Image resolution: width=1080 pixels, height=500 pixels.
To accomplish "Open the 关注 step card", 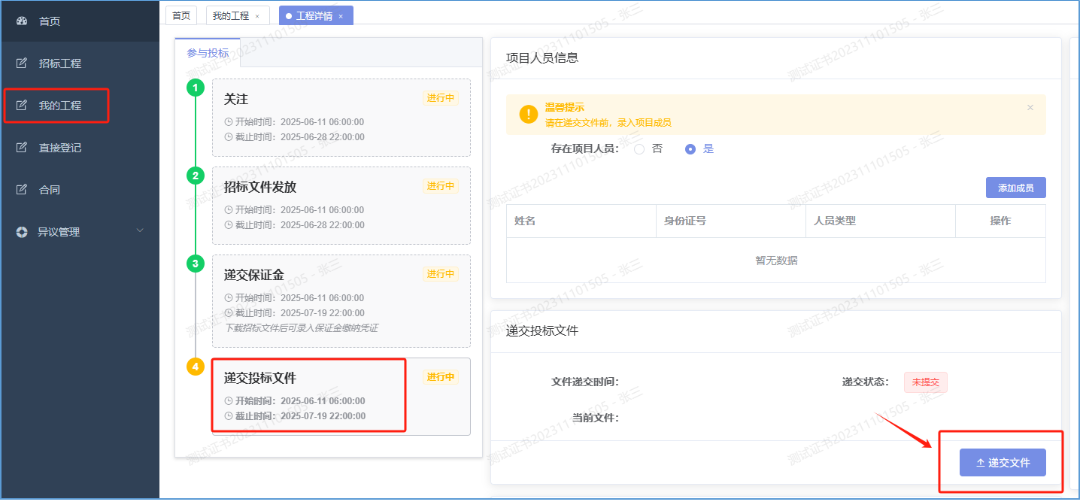I will pyautogui.click(x=342, y=118).
